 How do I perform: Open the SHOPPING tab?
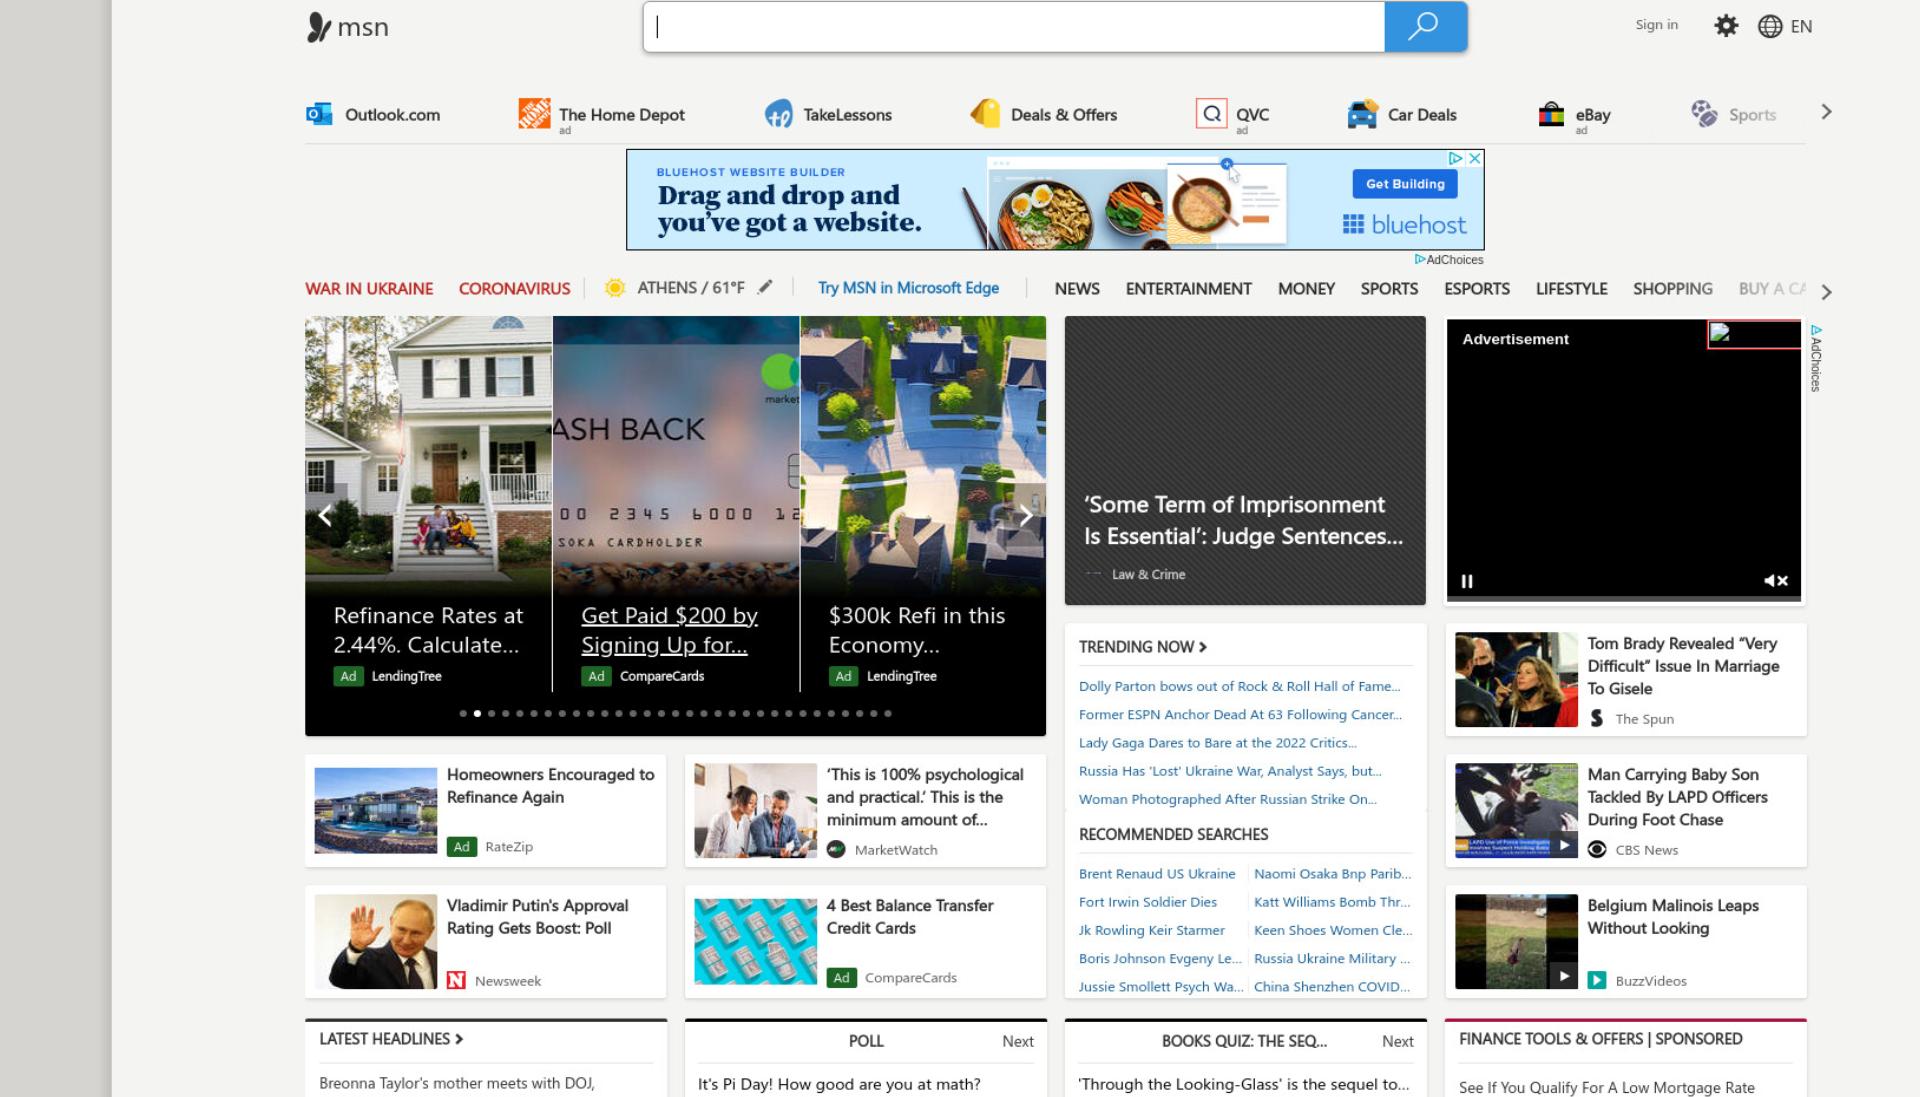pyautogui.click(x=1672, y=288)
